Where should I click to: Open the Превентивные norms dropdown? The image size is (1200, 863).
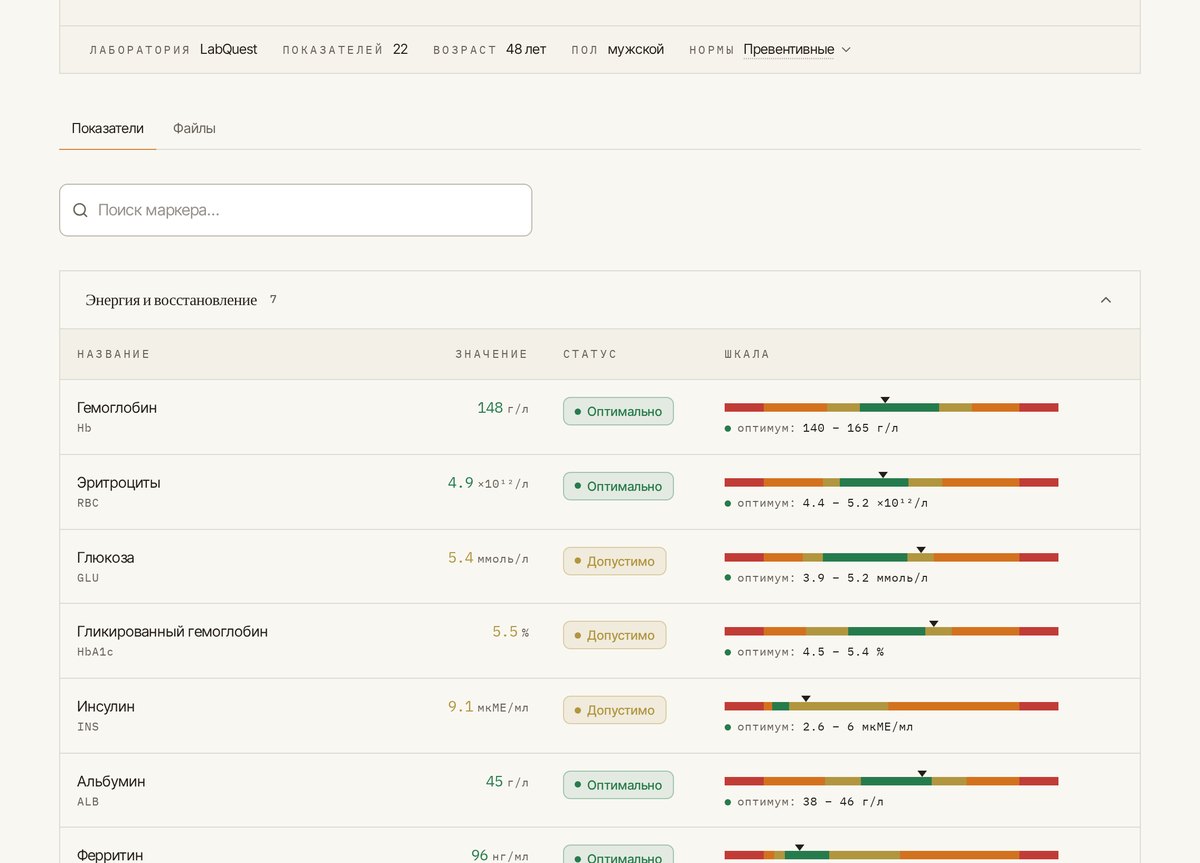(797, 49)
